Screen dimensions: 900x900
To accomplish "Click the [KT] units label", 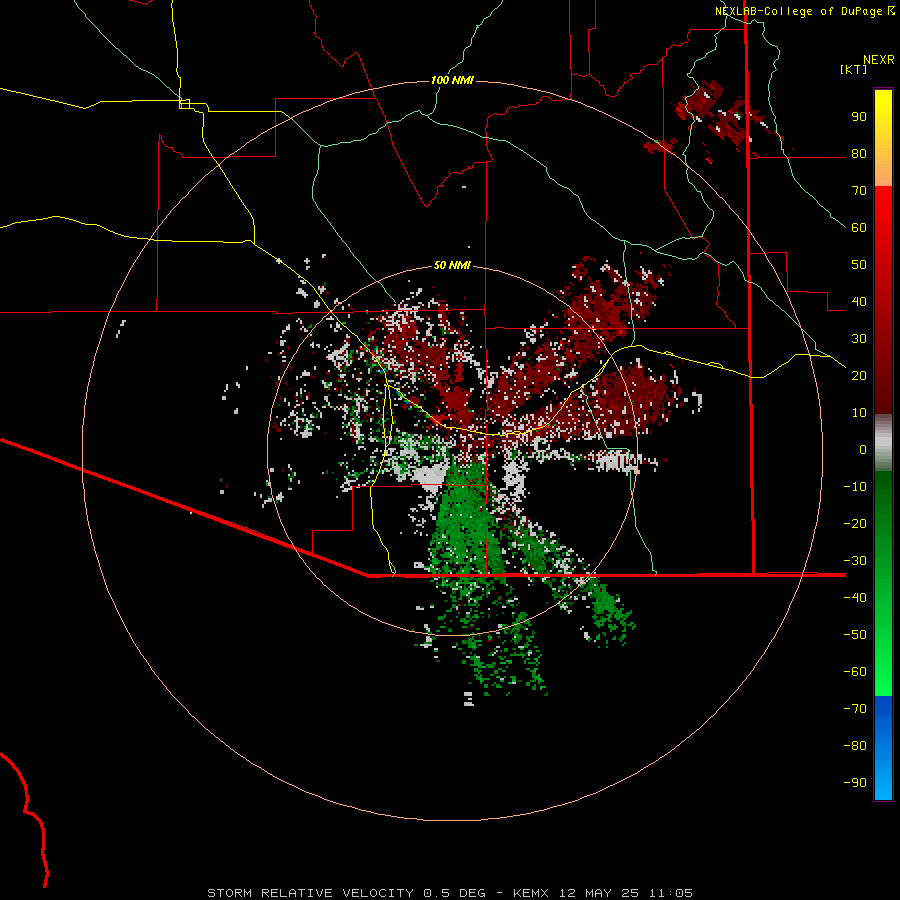I will click(853, 69).
